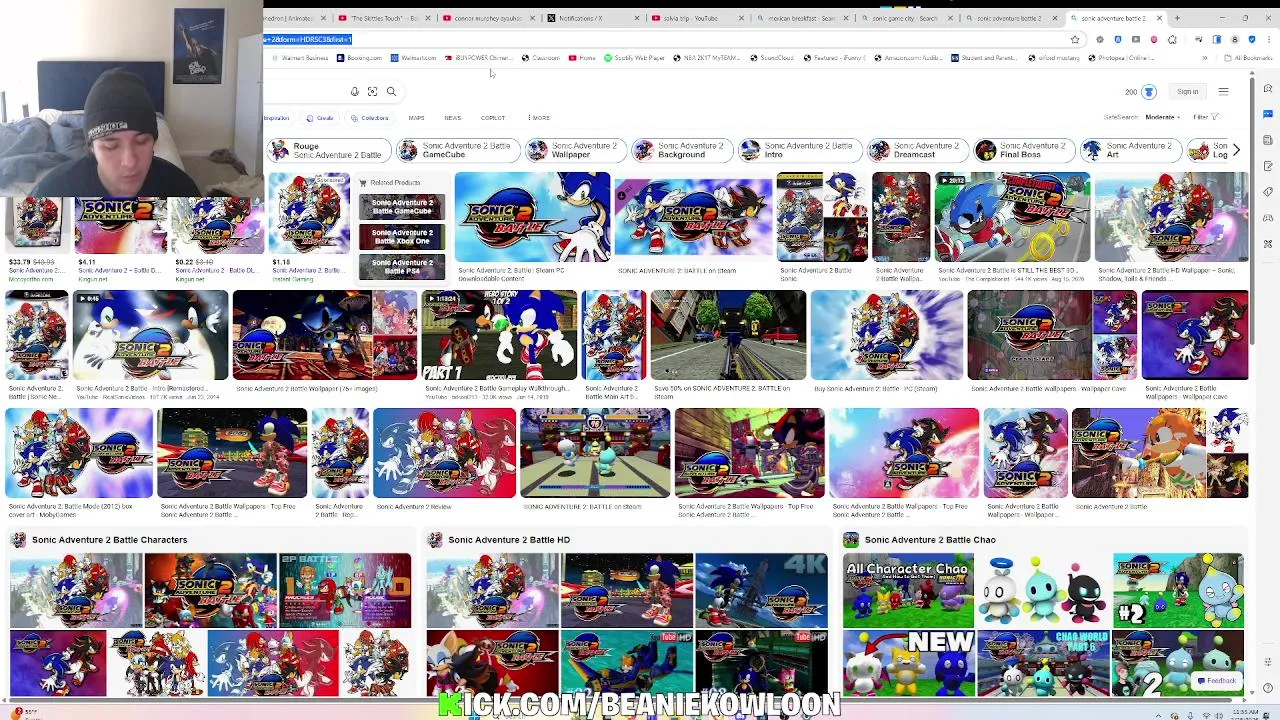Switch to the Maps tab
This screenshot has width=1280, height=720.
pyautogui.click(x=416, y=118)
